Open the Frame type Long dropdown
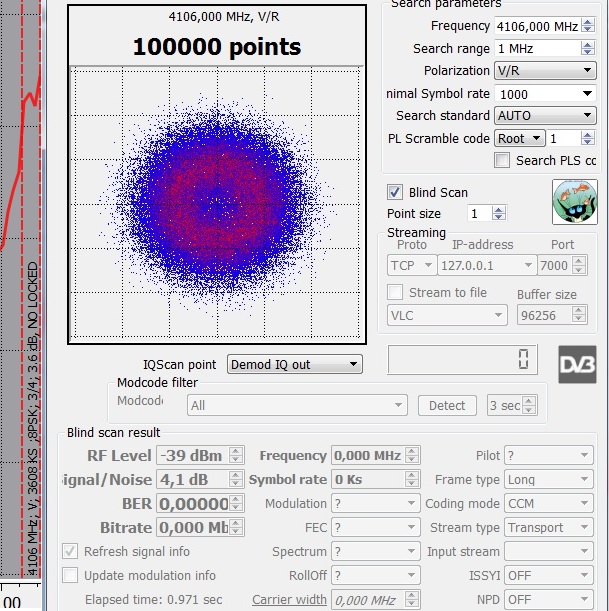This screenshot has height=611, width=609. 549,479
